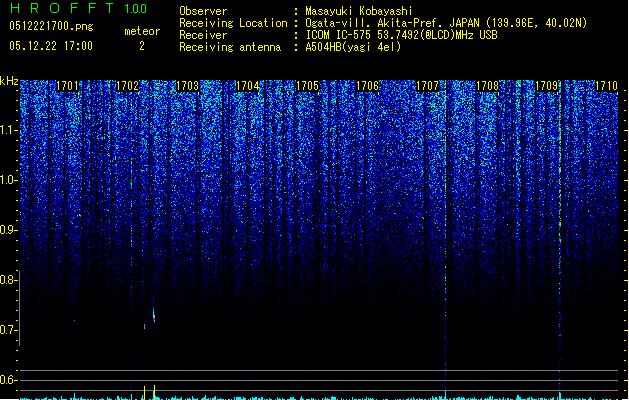Viewport: 629px width, 400px height.
Task: Click the kHz axis unit label
Action: pos(9,81)
